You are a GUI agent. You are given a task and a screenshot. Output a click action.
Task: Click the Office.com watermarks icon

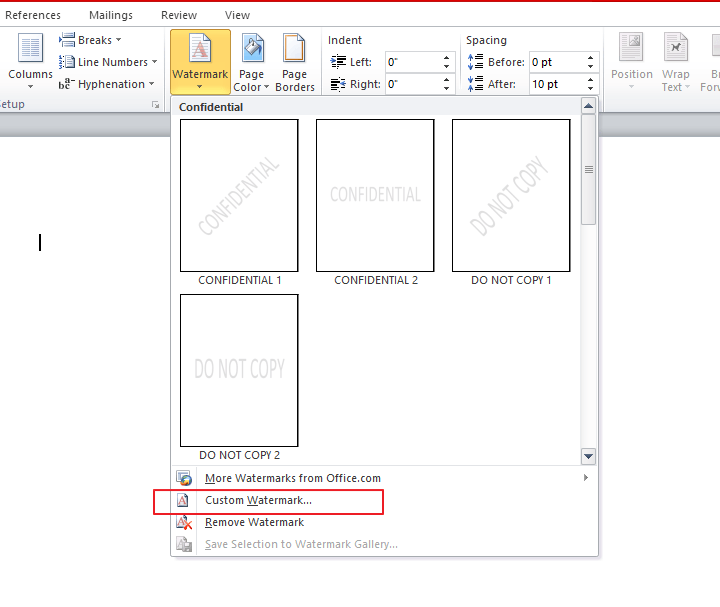[x=184, y=478]
